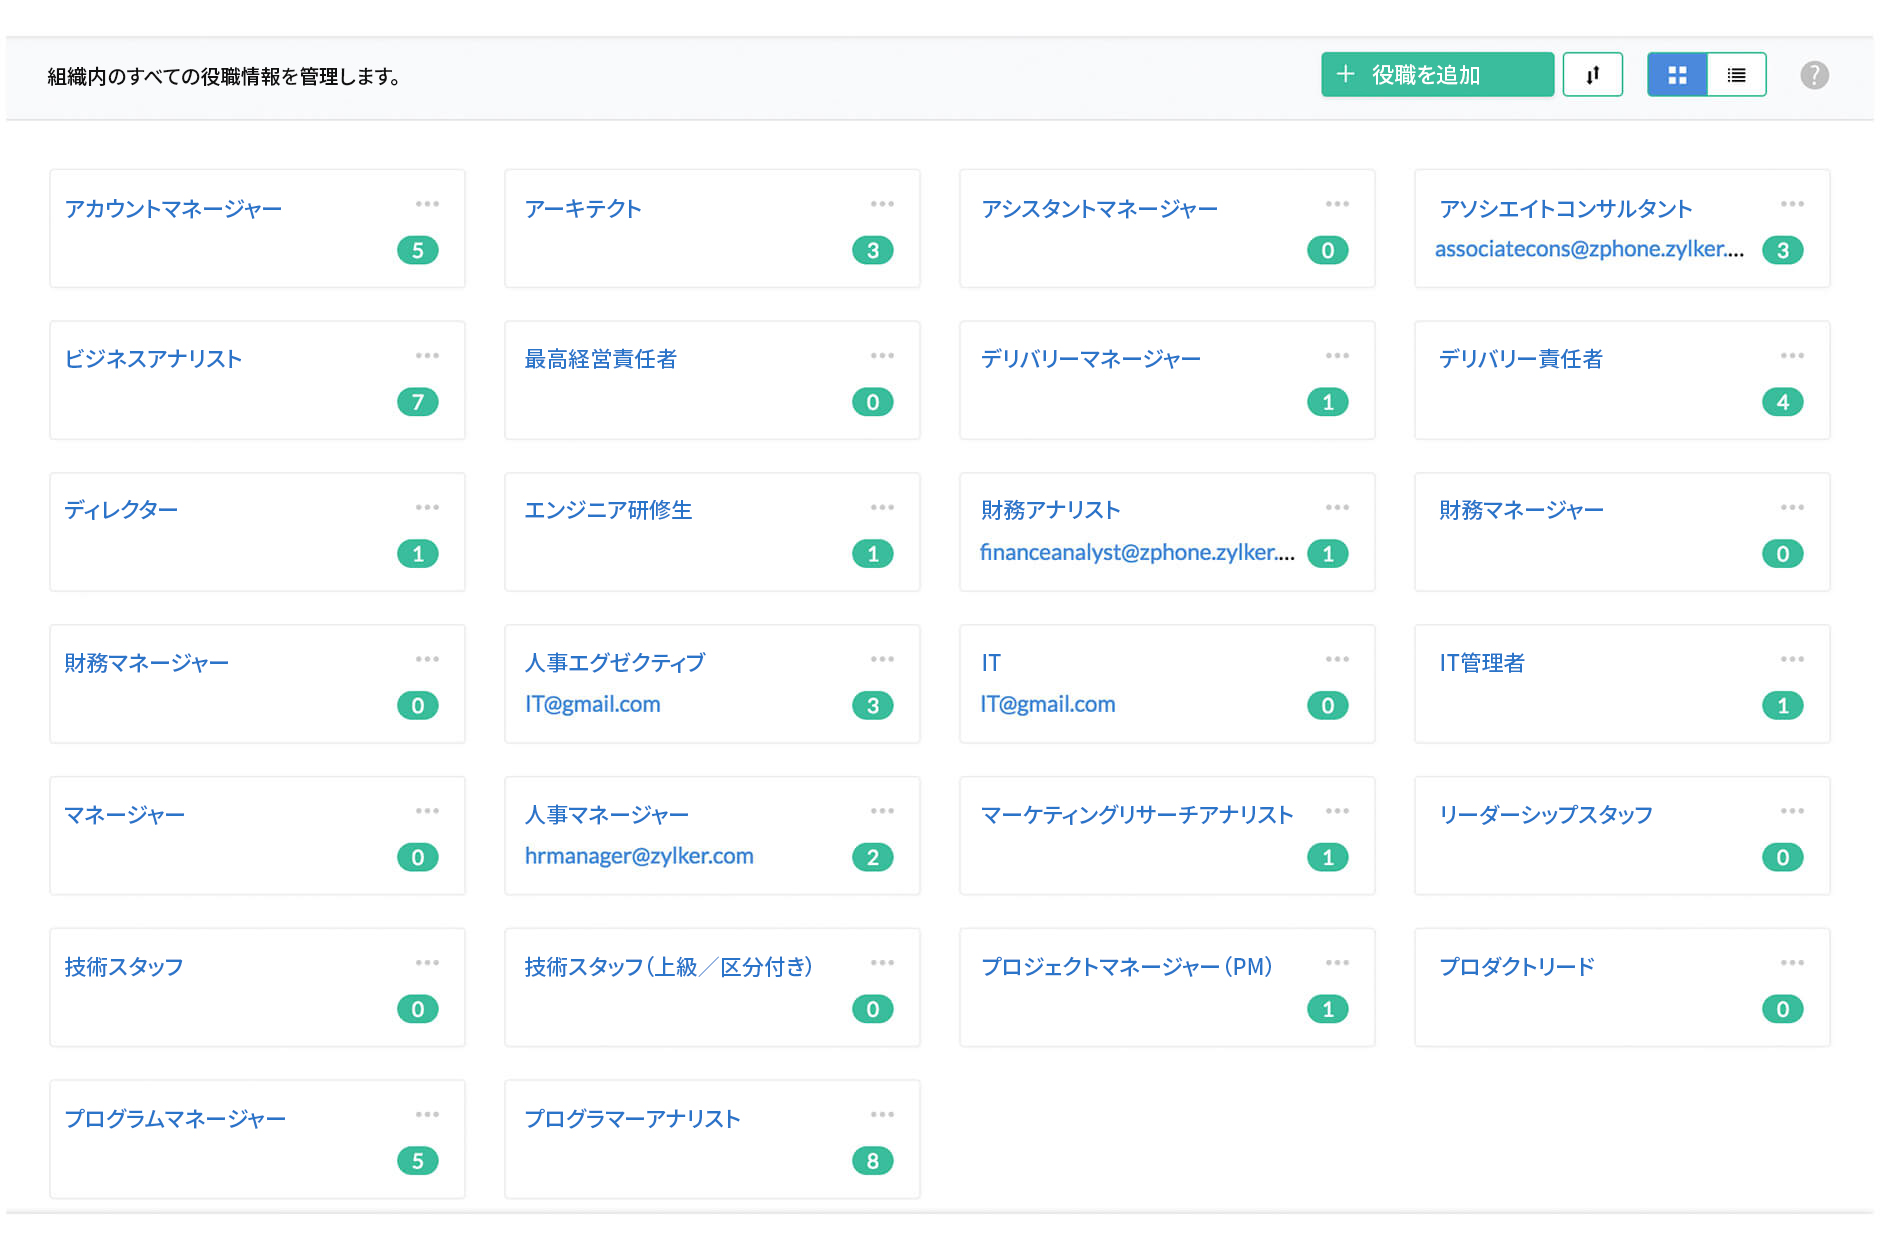Open the アーキテクト role details
Screen dimensions: 1880x1250
(583, 209)
